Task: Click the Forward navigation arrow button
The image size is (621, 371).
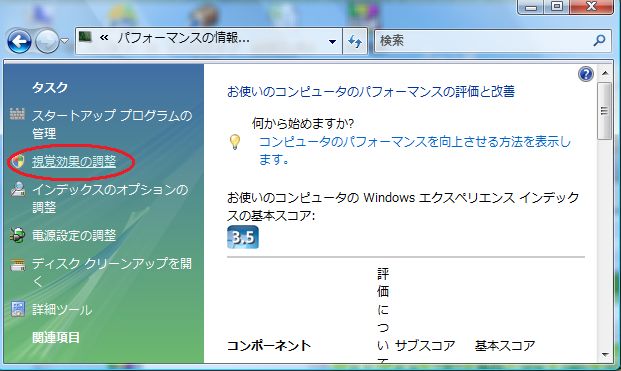Action: 47,41
